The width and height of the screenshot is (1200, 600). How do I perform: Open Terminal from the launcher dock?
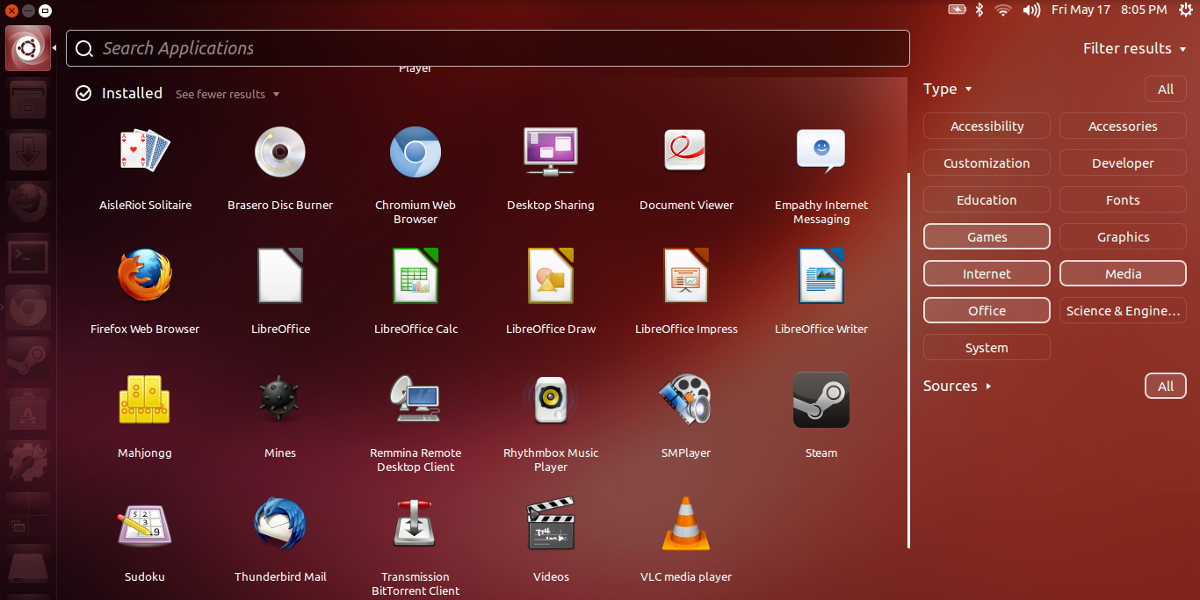[x=28, y=256]
